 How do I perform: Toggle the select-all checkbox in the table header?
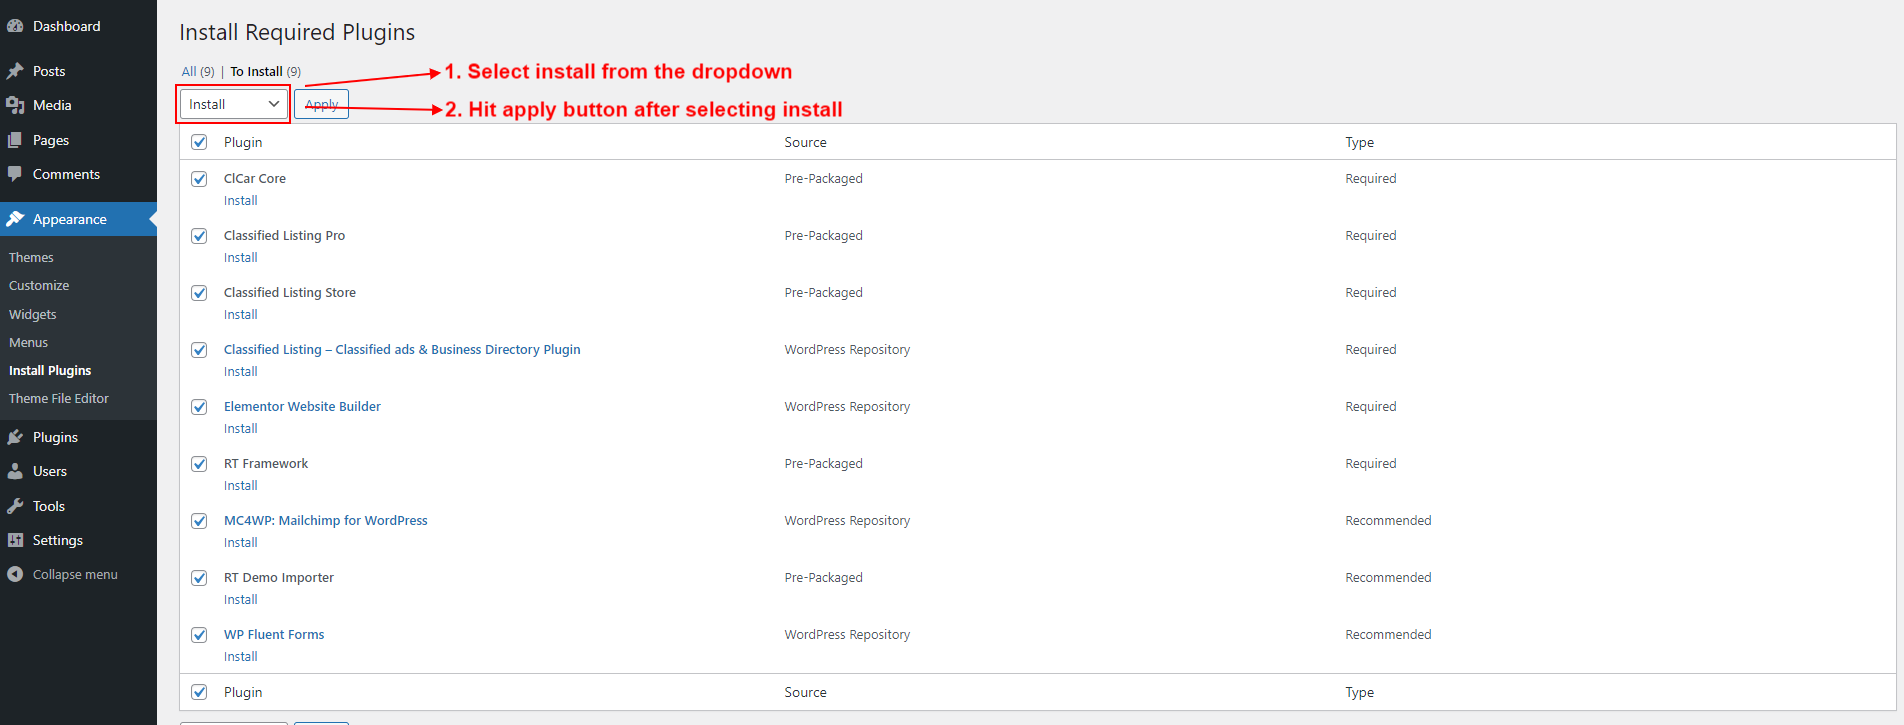click(x=199, y=142)
